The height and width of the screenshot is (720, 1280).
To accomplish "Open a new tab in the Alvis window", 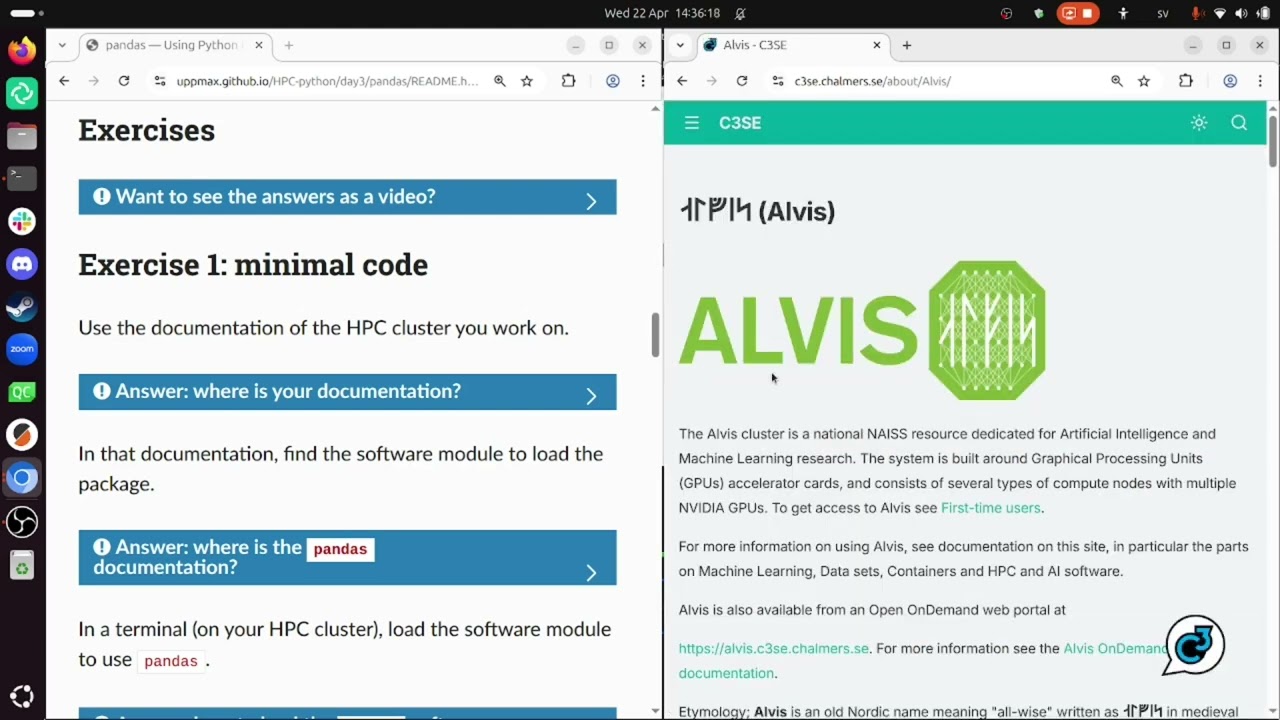I will point(906,45).
